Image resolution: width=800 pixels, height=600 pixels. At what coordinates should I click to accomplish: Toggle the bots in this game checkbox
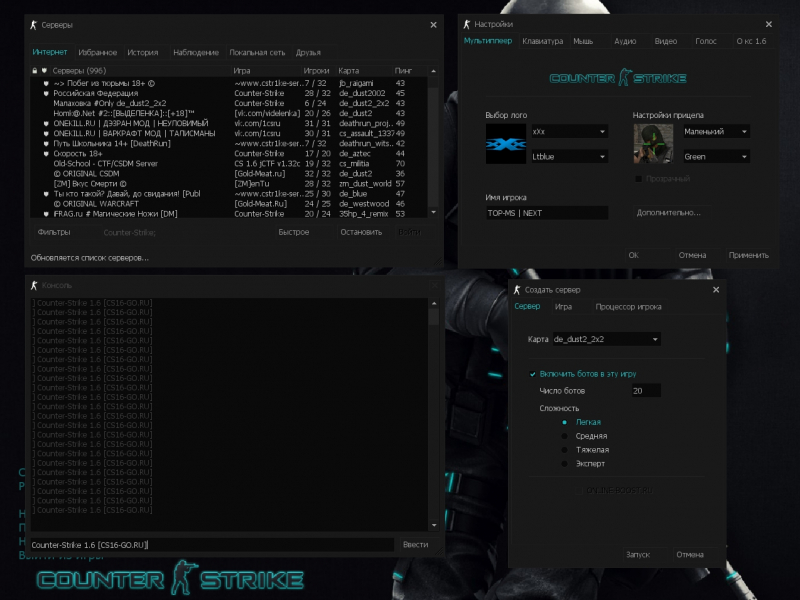pyautogui.click(x=533, y=374)
